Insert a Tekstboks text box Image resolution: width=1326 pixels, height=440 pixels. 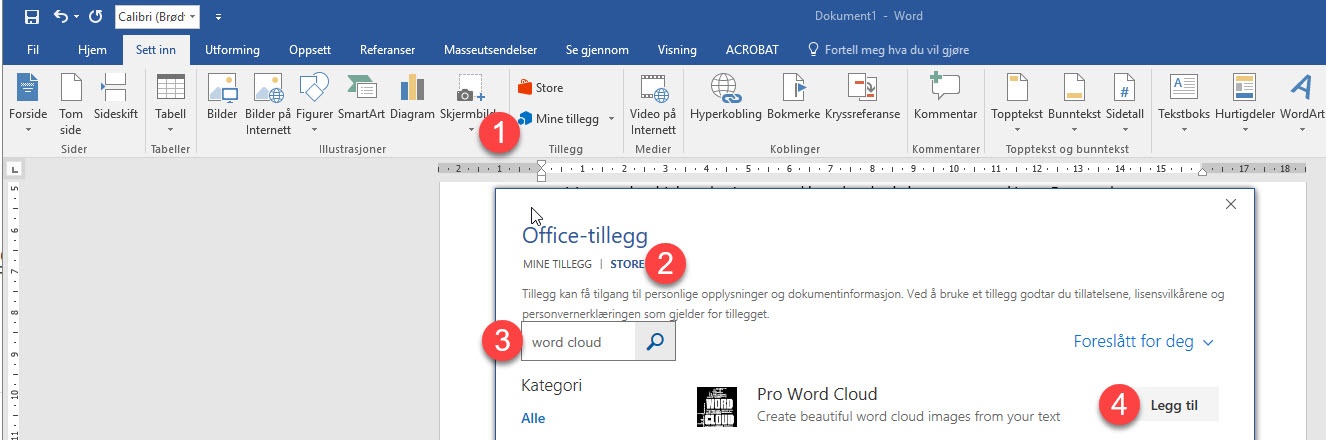[x=1184, y=104]
